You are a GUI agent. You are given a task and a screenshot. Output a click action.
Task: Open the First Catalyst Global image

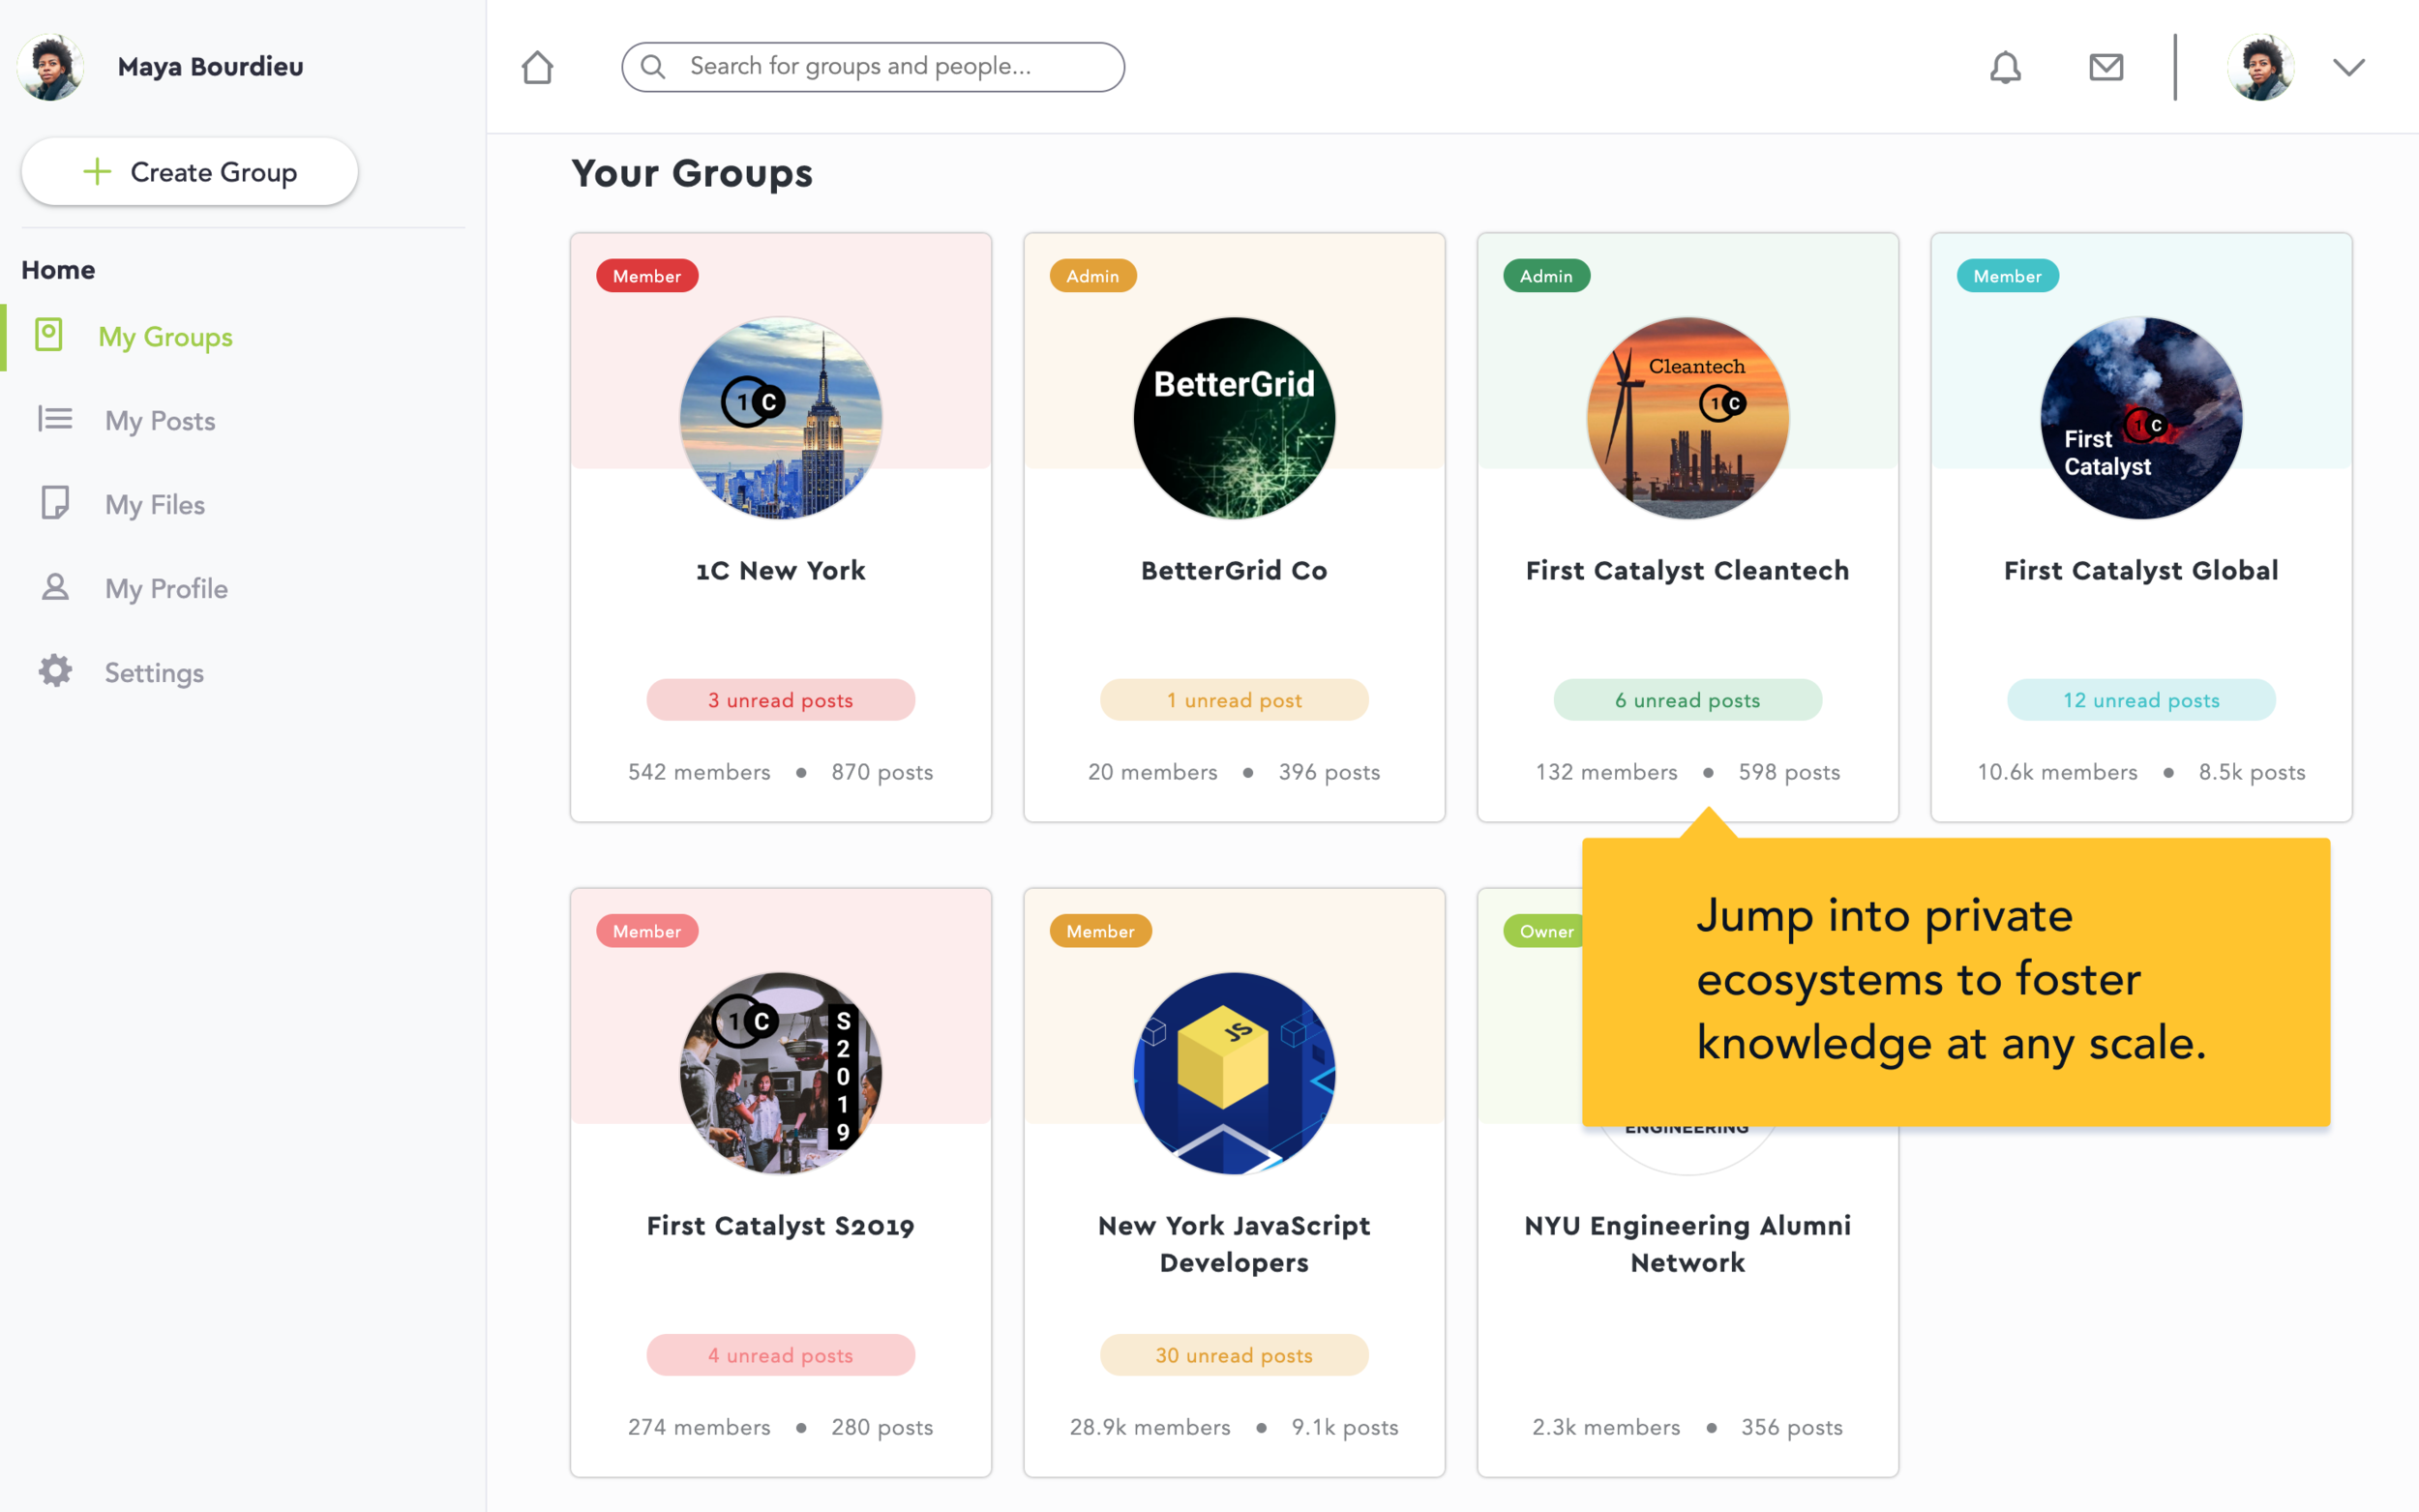2141,418
